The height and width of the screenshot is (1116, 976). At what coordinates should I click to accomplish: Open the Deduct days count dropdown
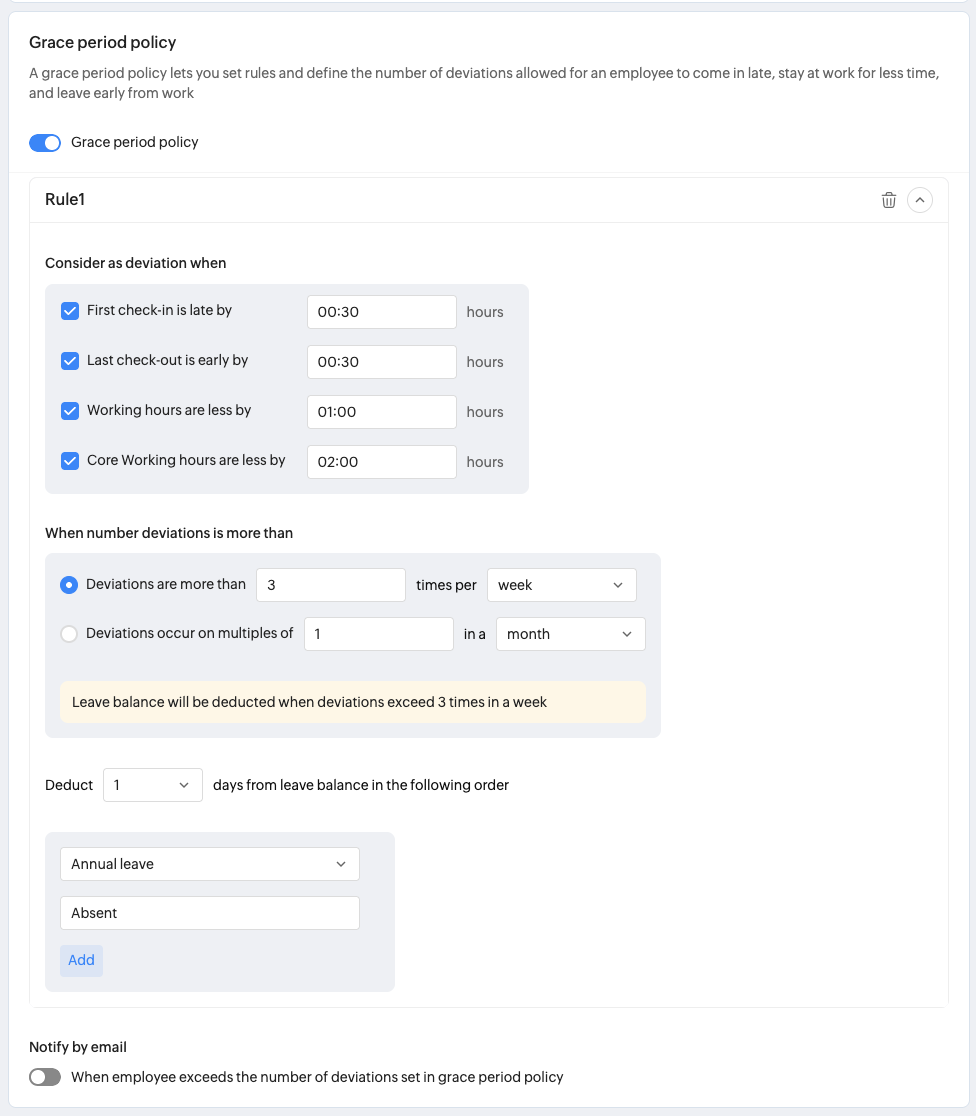coord(152,785)
